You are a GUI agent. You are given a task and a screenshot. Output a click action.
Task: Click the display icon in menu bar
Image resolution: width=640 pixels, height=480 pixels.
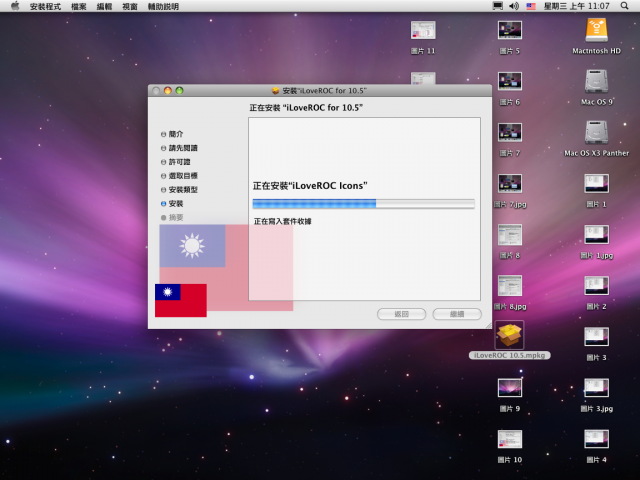tap(498, 6)
